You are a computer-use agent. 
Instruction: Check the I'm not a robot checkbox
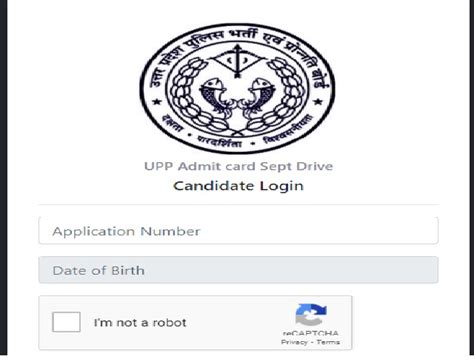(x=66, y=322)
